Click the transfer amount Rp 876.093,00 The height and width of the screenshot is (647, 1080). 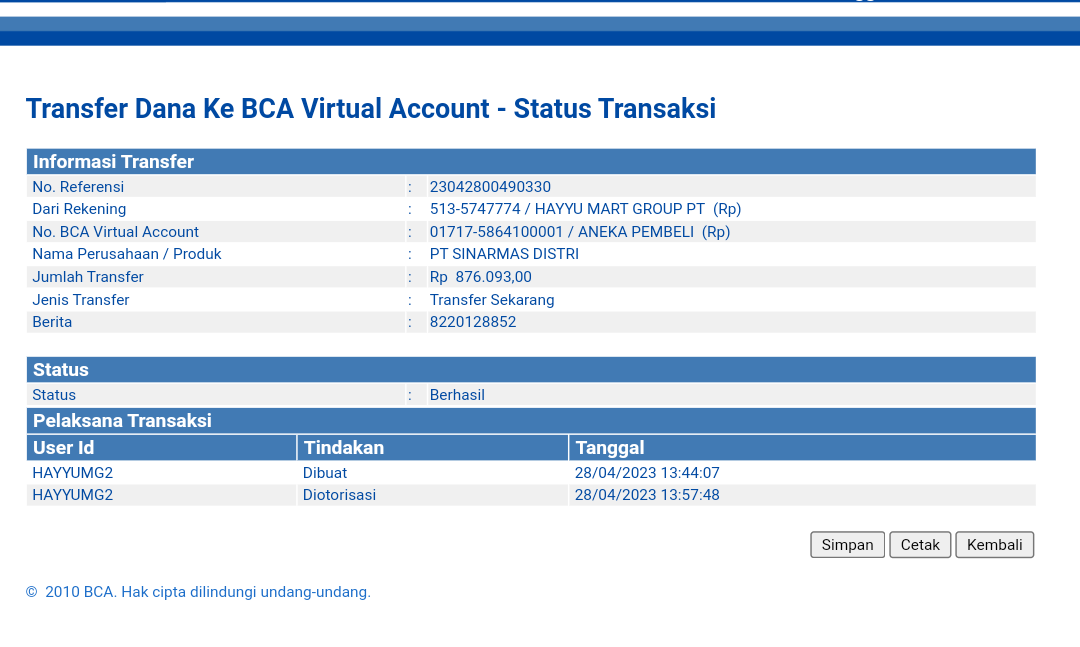481,277
